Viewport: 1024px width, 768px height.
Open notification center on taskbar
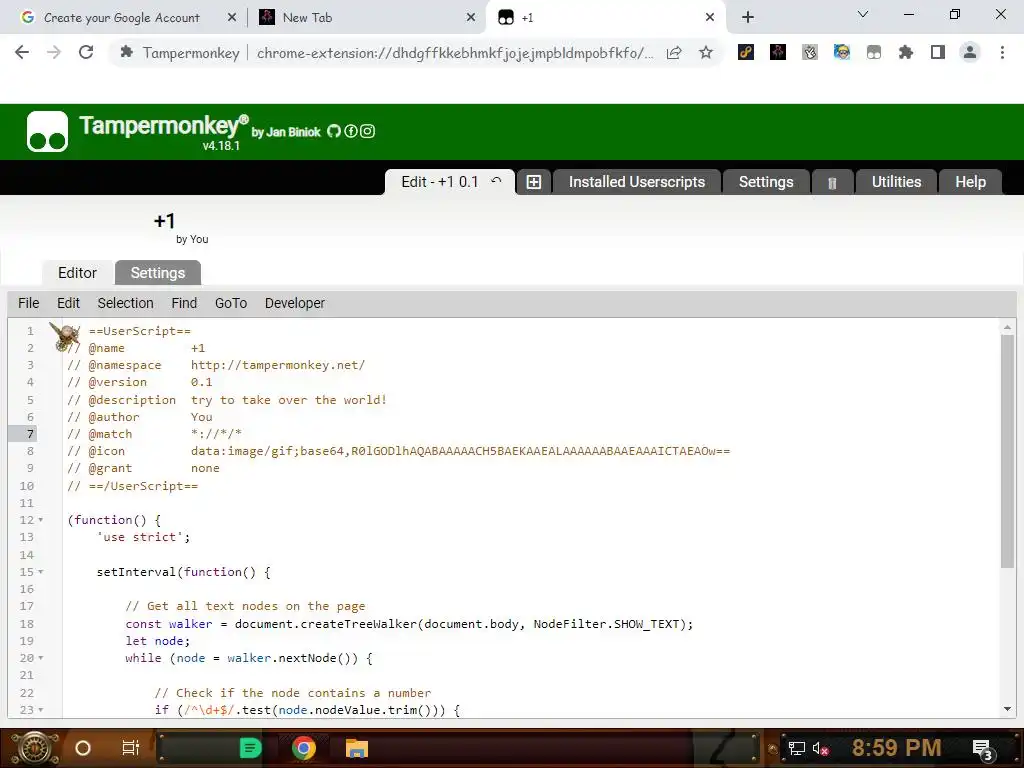tap(983, 749)
